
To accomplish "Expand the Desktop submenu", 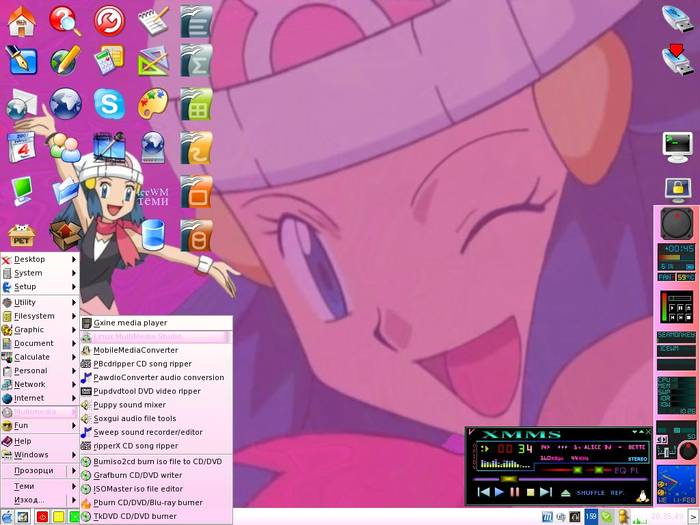I will coord(40,259).
